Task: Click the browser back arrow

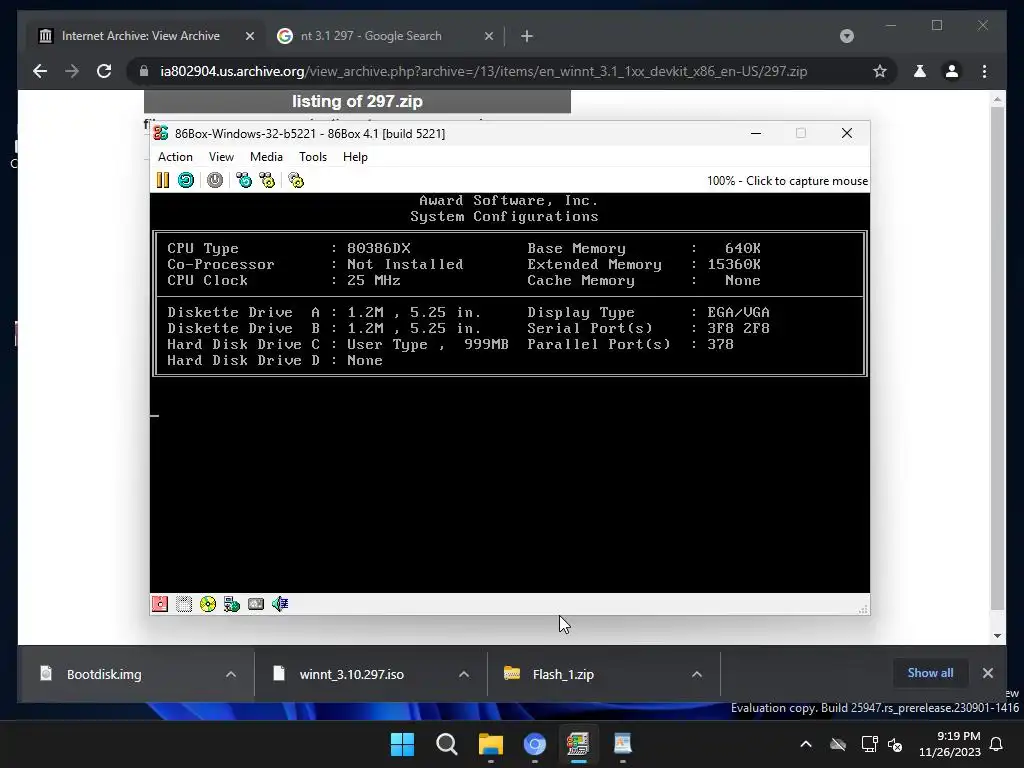Action: pos(40,71)
